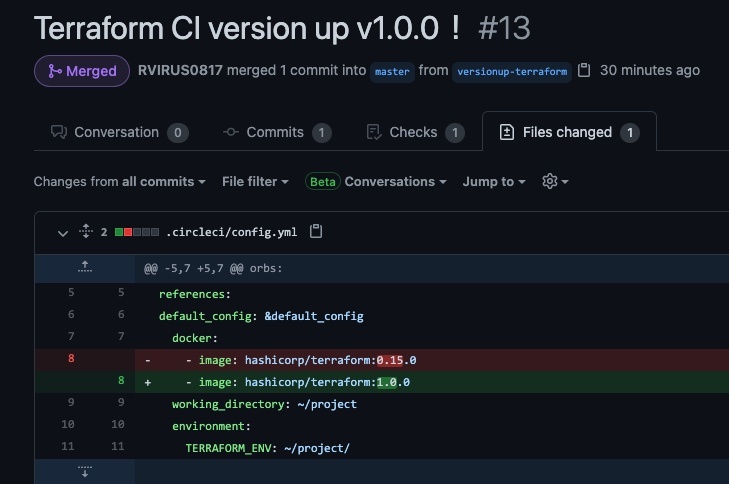Open RVIRUS0817 user profile link

(180, 71)
